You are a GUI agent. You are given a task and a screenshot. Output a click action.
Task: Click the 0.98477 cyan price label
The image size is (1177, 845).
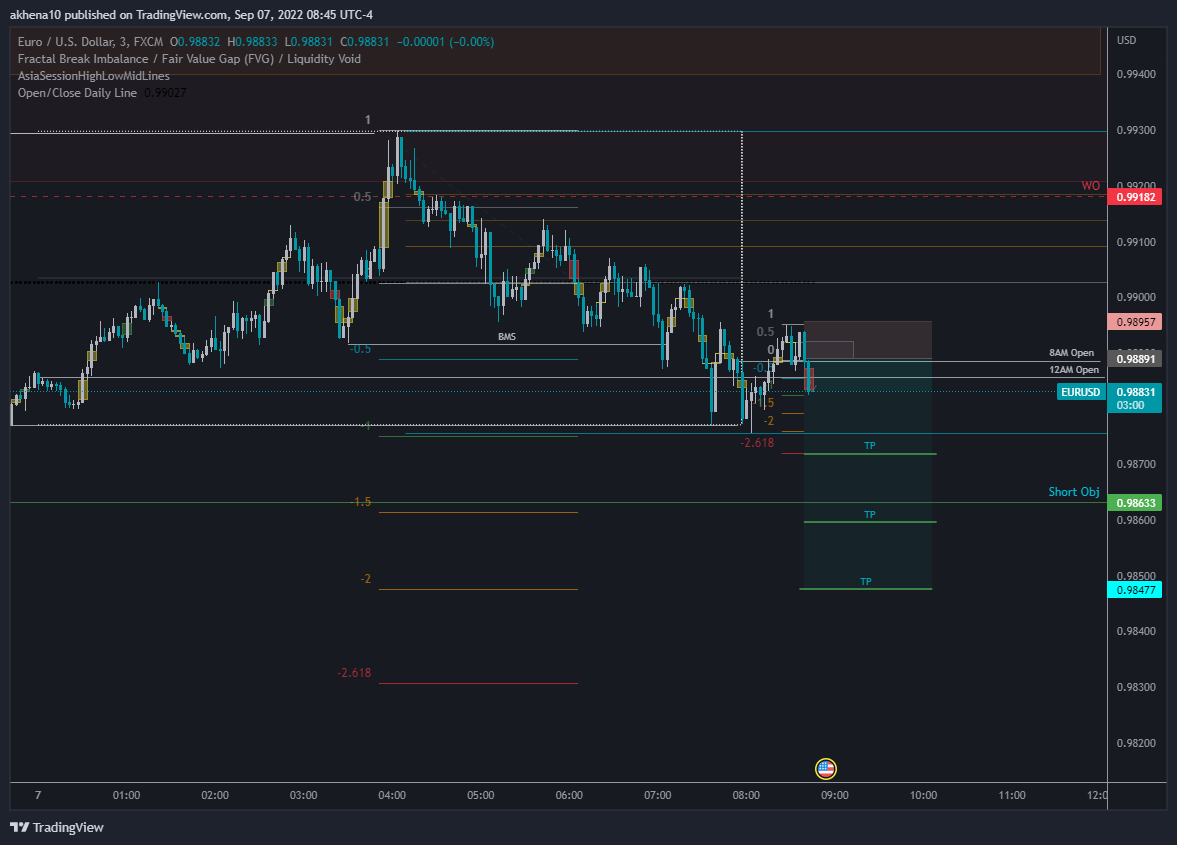pyautogui.click(x=1135, y=590)
